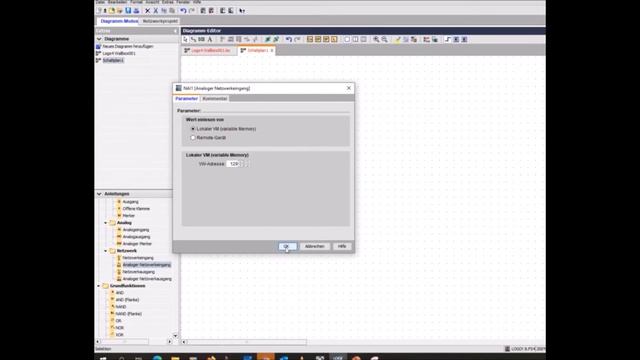Click the Hilfe button in dialog
Screen dimensions: 640x360
pyautogui.click(x=342, y=247)
